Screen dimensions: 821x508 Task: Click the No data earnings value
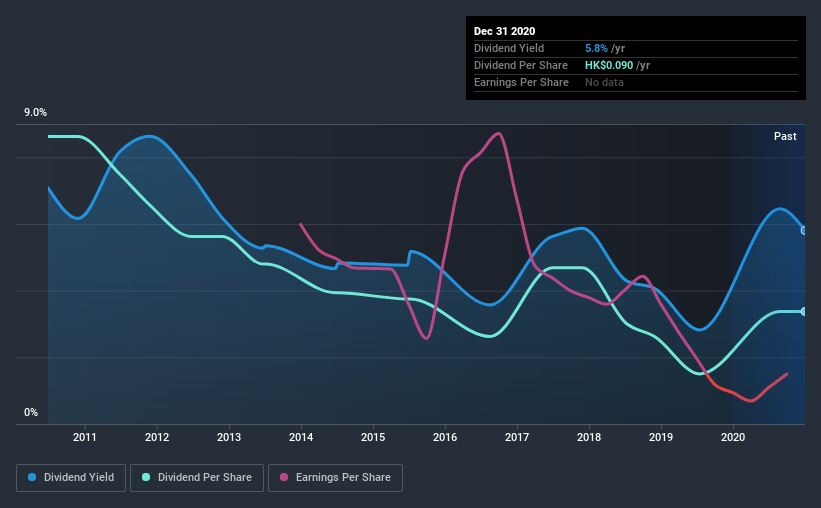click(604, 82)
